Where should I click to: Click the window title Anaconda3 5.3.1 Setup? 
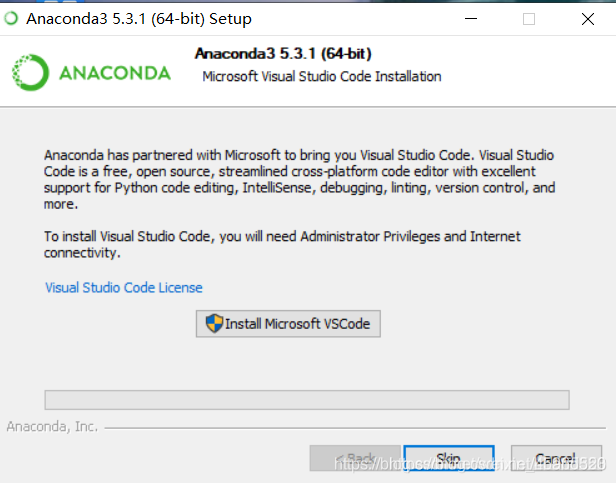(139, 18)
